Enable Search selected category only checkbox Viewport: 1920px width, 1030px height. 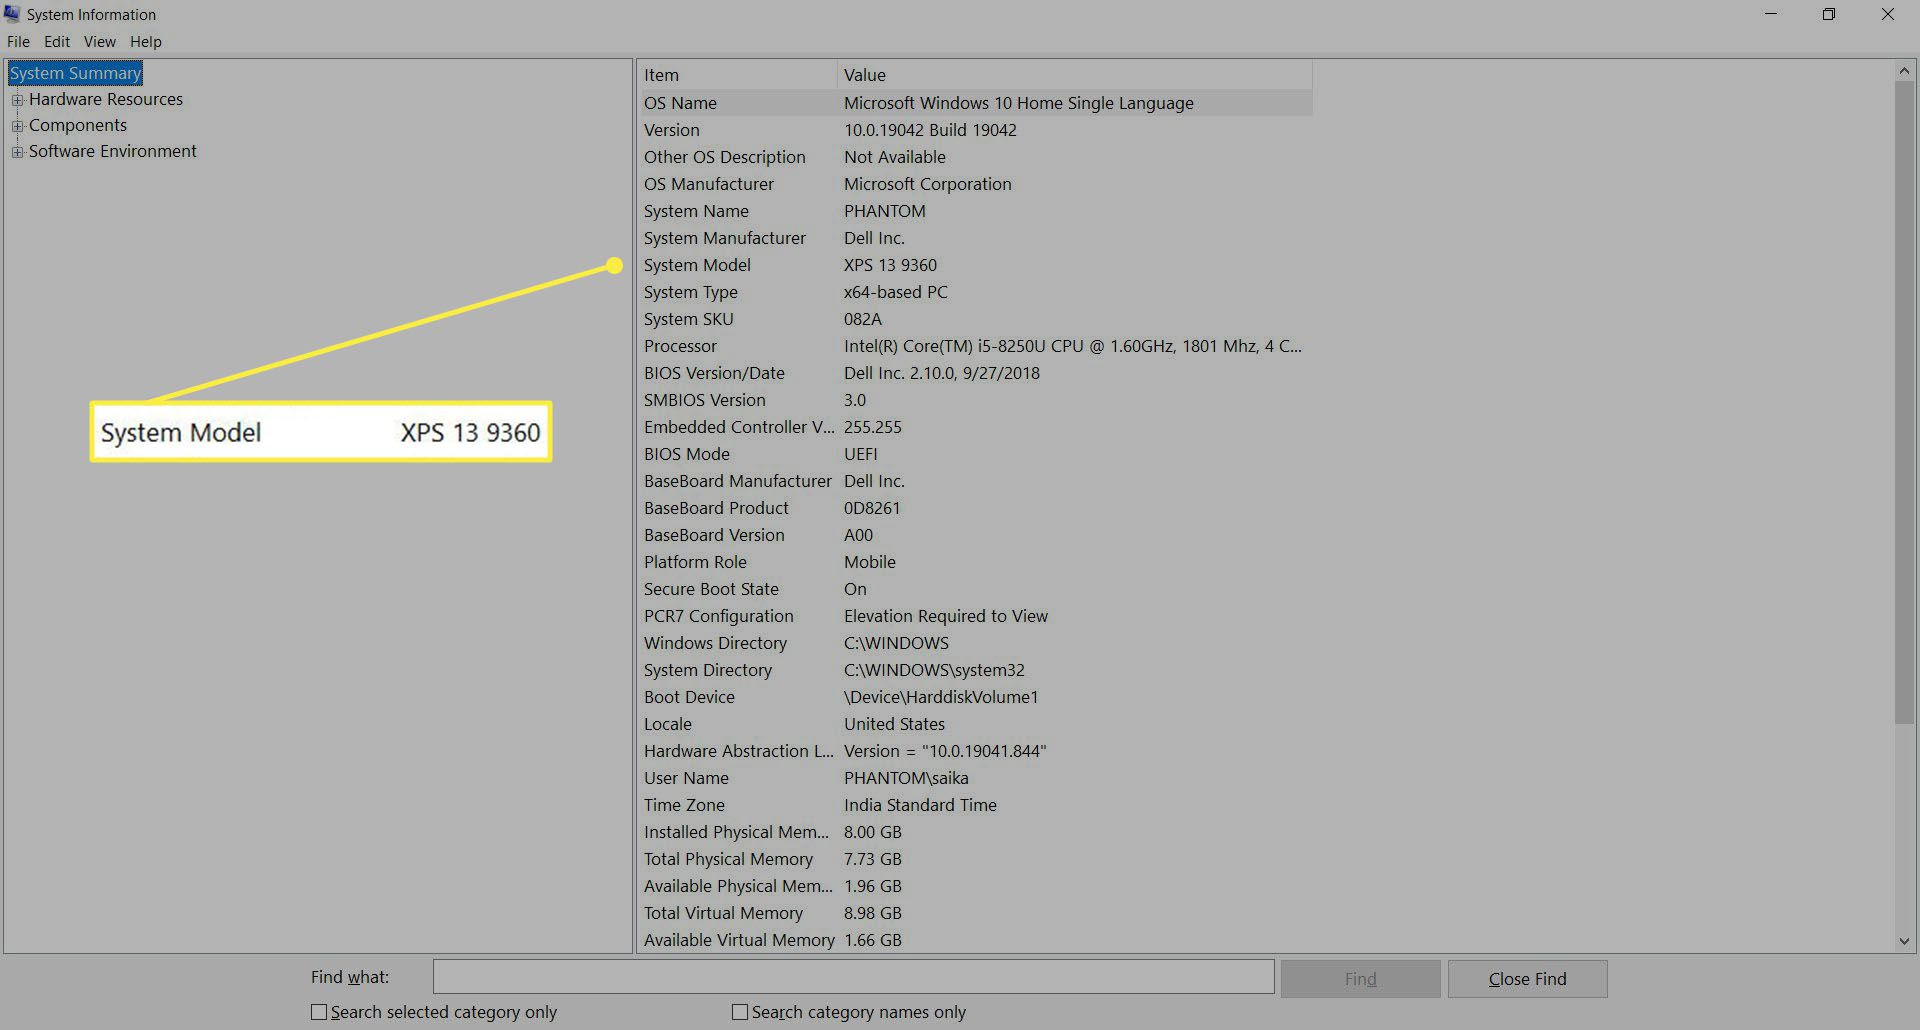click(319, 1012)
